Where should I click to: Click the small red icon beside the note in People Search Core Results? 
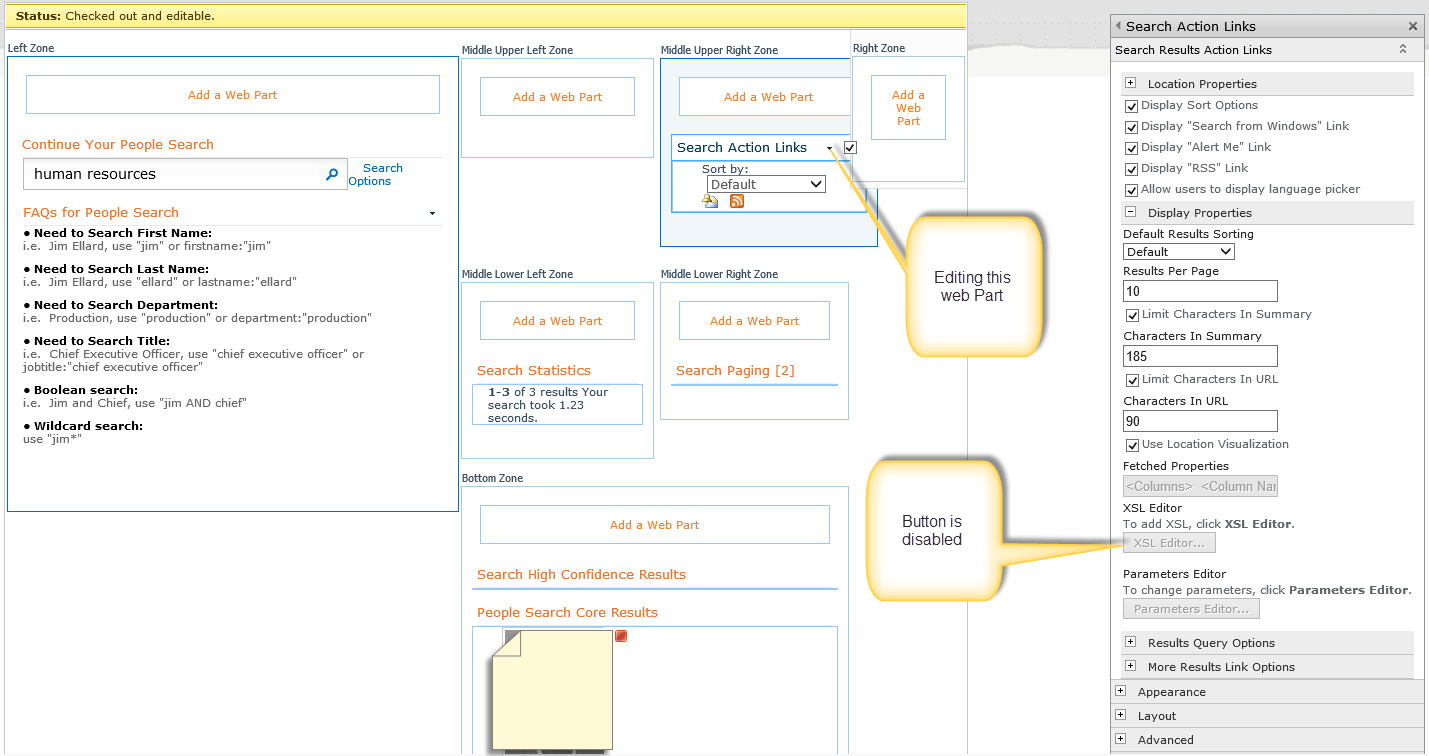(621, 636)
